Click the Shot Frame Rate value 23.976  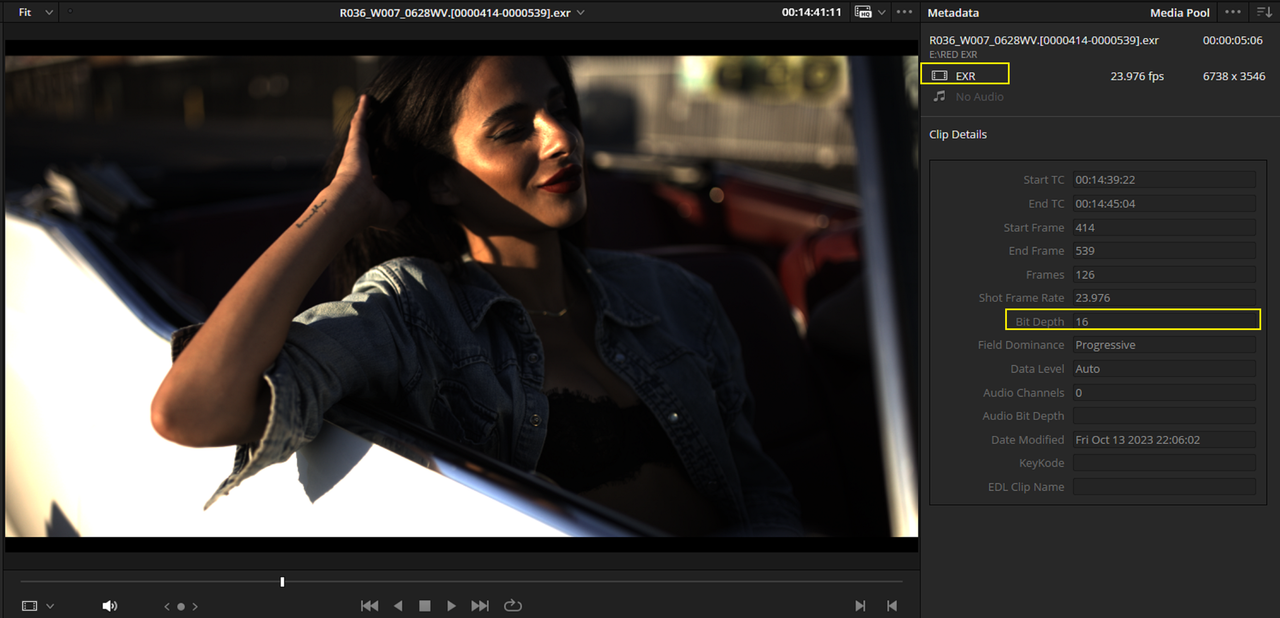click(1164, 298)
